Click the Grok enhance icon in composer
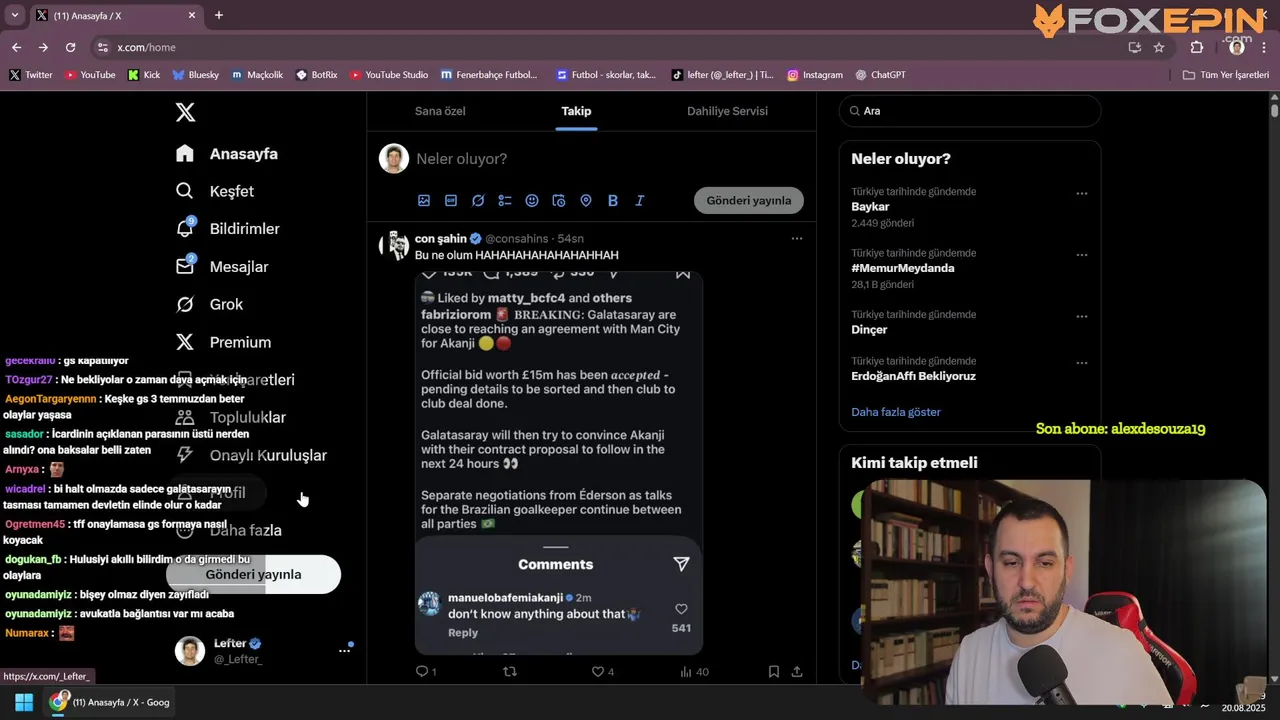Screen dimensions: 1280x720 click(478, 200)
